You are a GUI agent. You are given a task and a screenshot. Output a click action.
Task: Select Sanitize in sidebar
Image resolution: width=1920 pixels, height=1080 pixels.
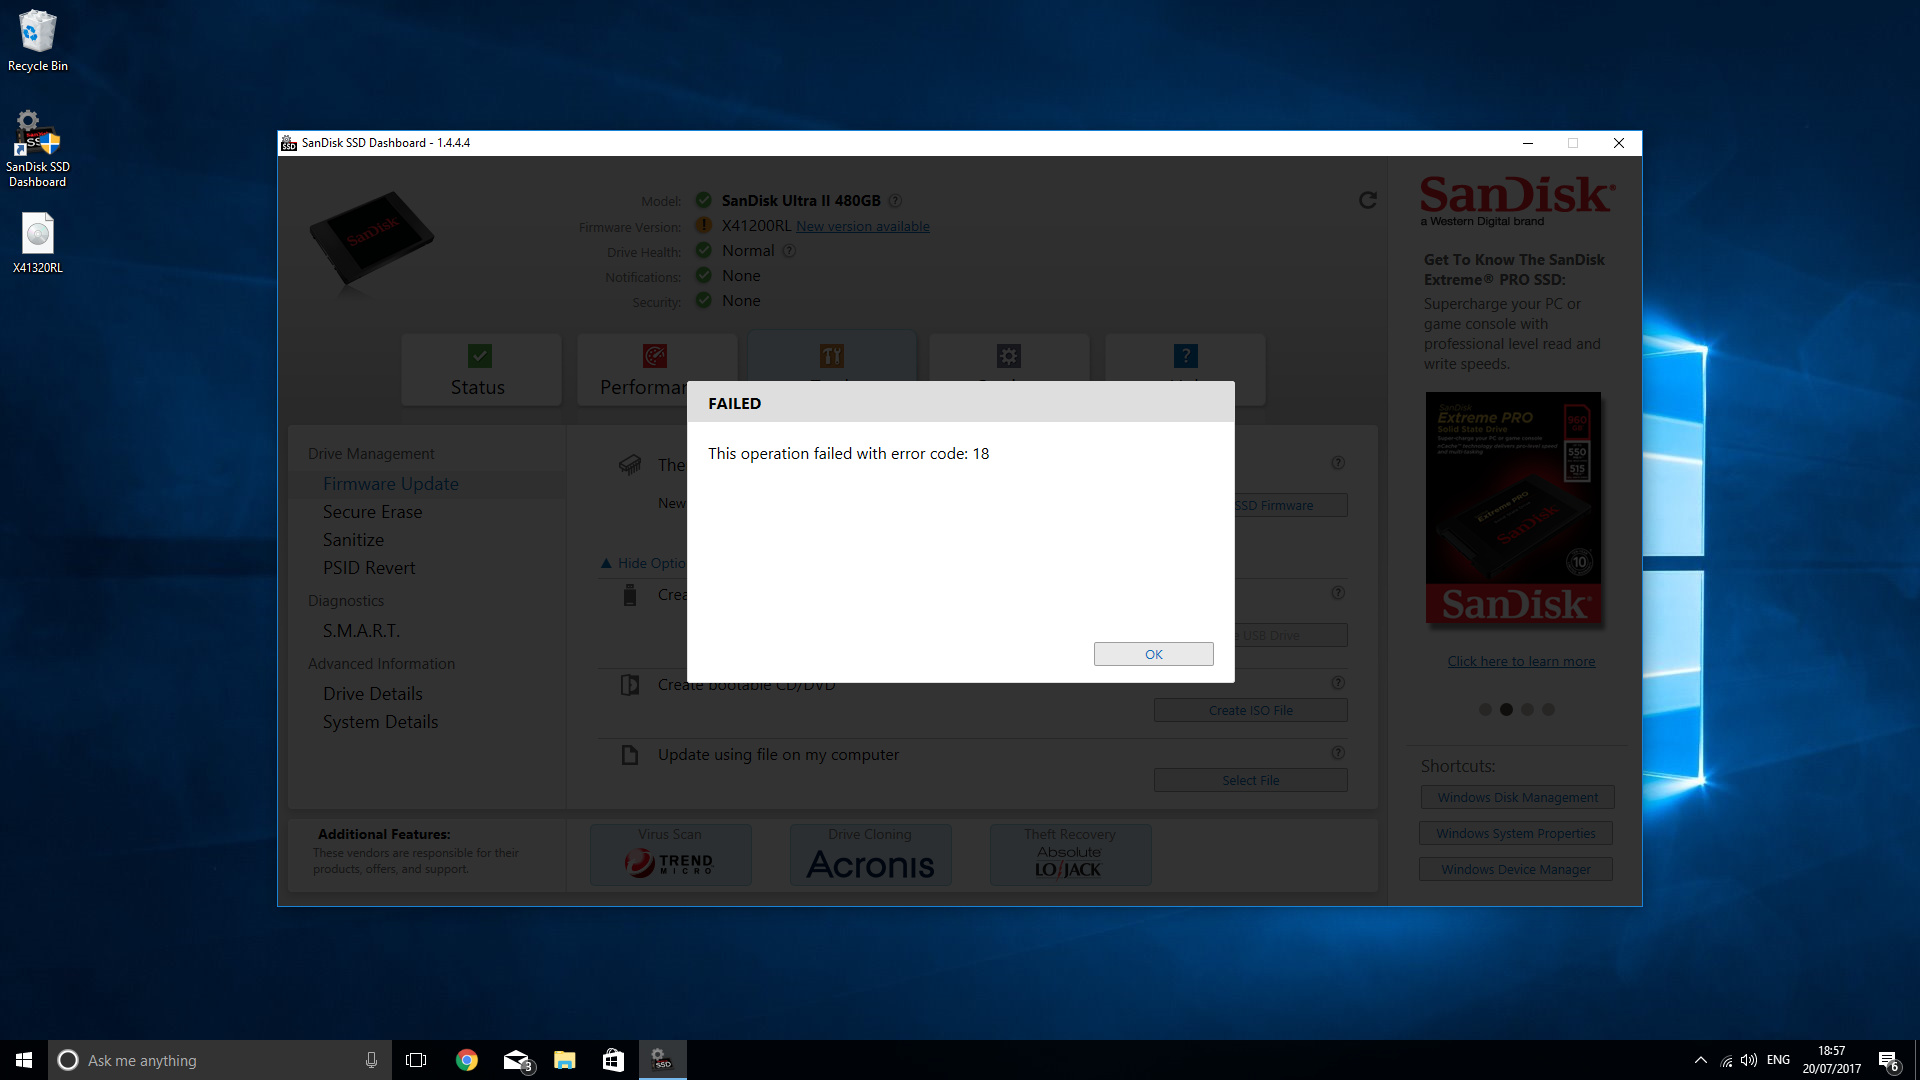pos(353,540)
